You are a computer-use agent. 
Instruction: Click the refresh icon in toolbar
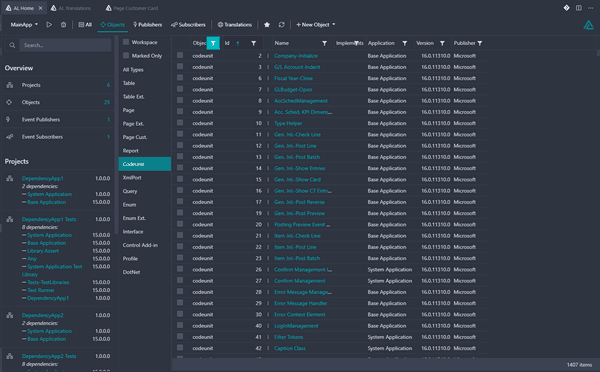coord(282,24)
